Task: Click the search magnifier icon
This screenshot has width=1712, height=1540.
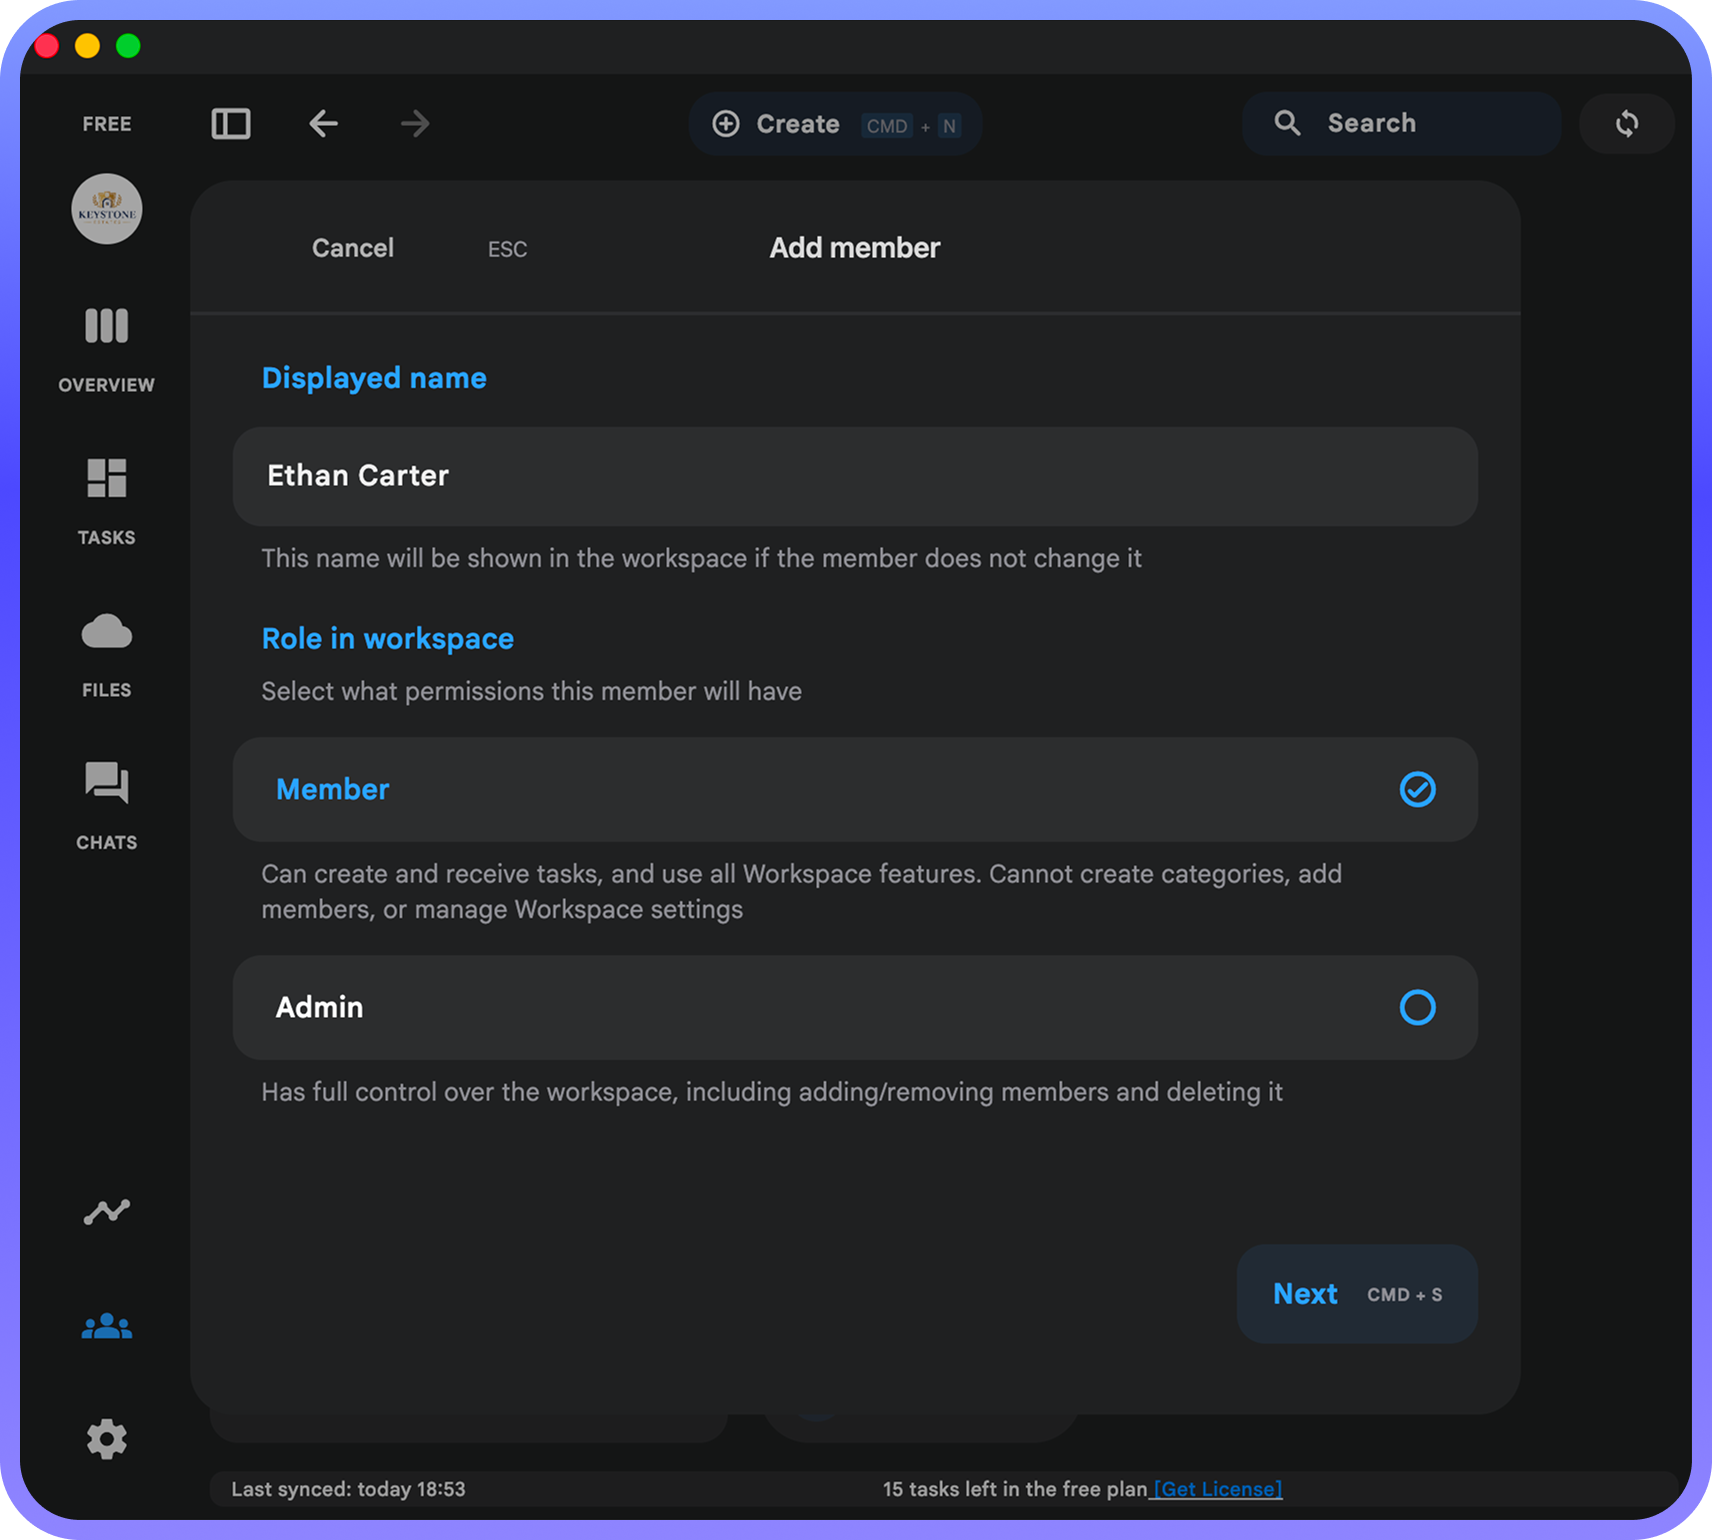Action: pyautogui.click(x=1287, y=123)
